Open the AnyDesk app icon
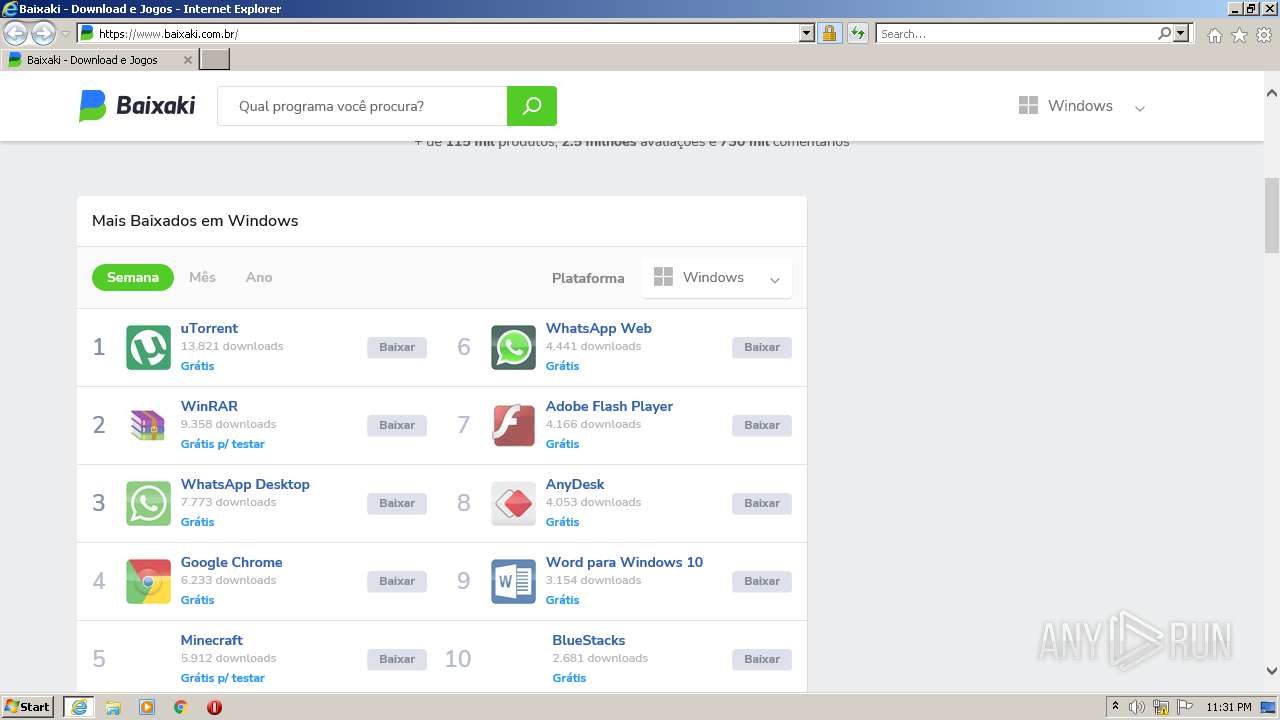The width and height of the screenshot is (1280, 720). click(x=513, y=503)
